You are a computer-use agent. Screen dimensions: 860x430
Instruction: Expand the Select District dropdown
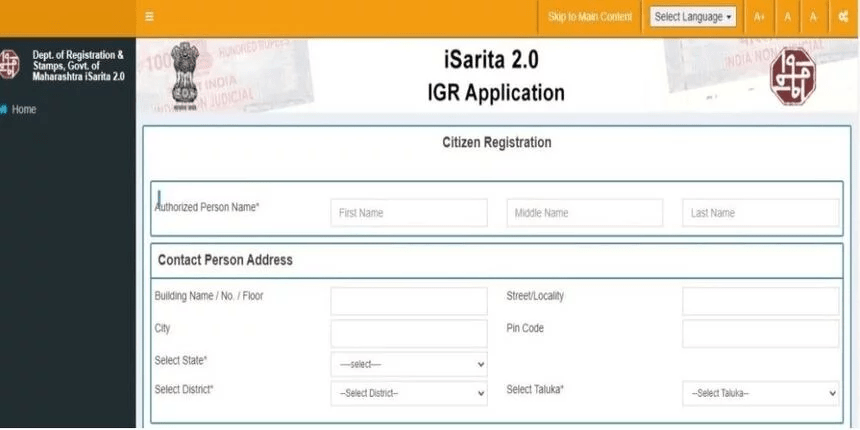coord(409,393)
